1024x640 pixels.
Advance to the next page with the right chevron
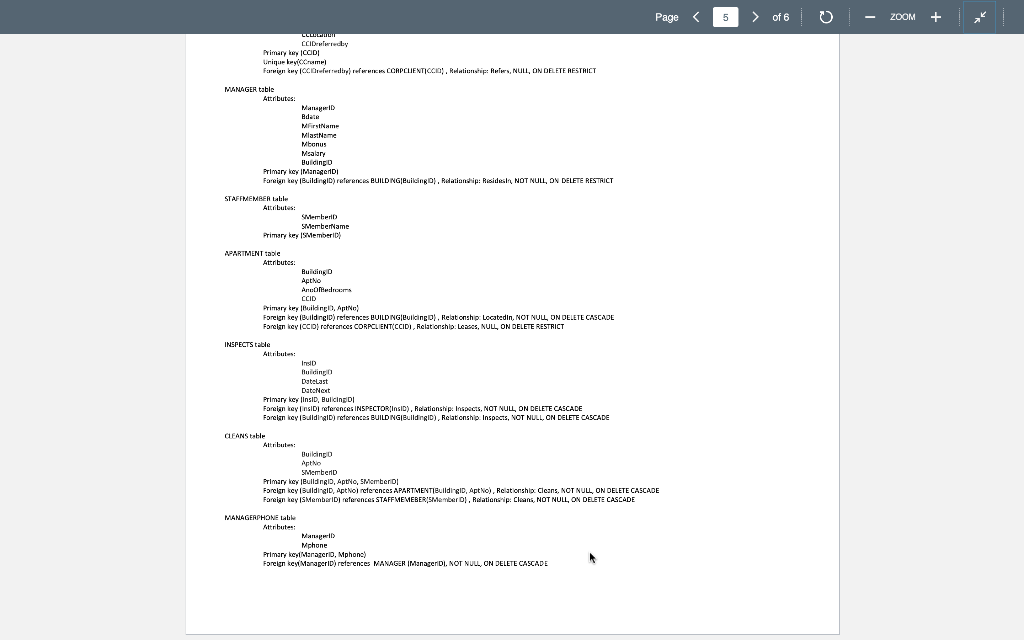point(756,16)
